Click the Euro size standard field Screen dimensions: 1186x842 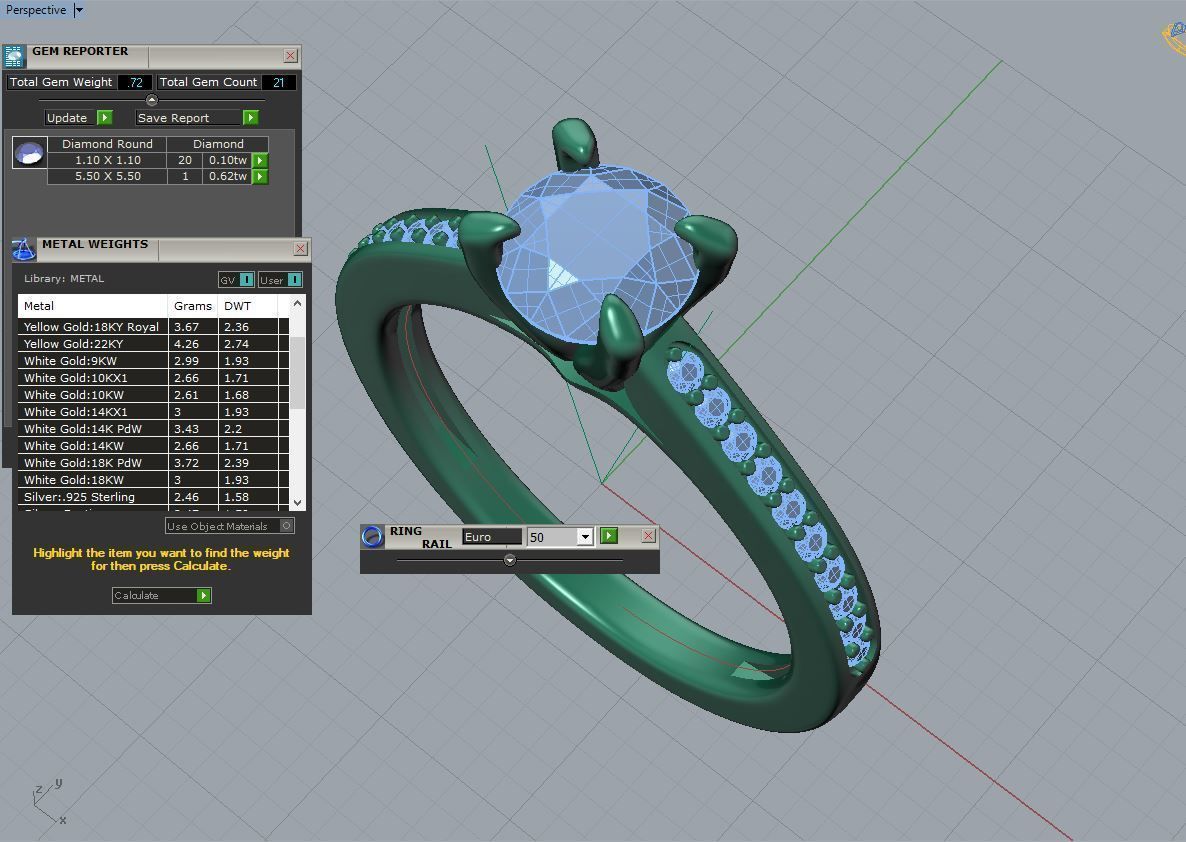coord(492,536)
